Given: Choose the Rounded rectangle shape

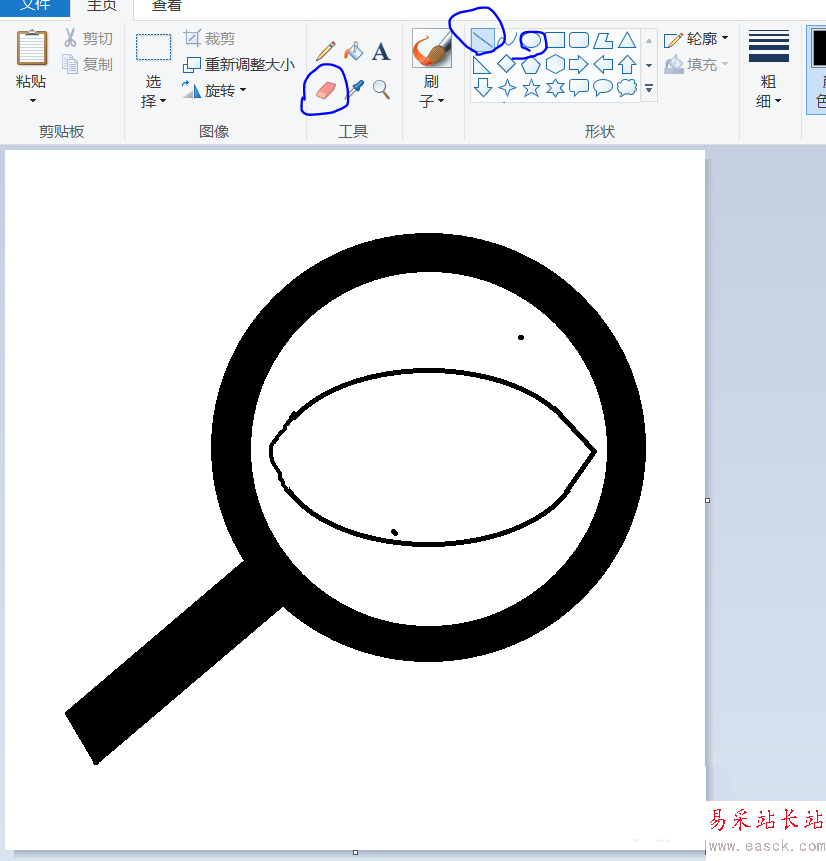Looking at the screenshot, I should (579, 40).
